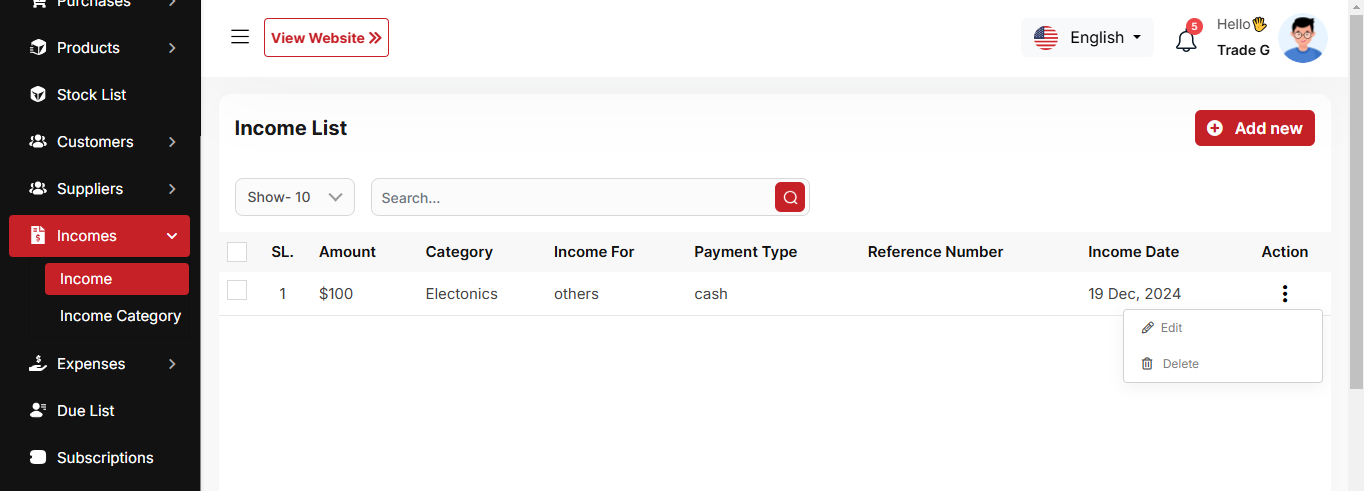This screenshot has width=1364, height=491.
Task: Click the Due List sidebar icon
Action: click(x=38, y=411)
